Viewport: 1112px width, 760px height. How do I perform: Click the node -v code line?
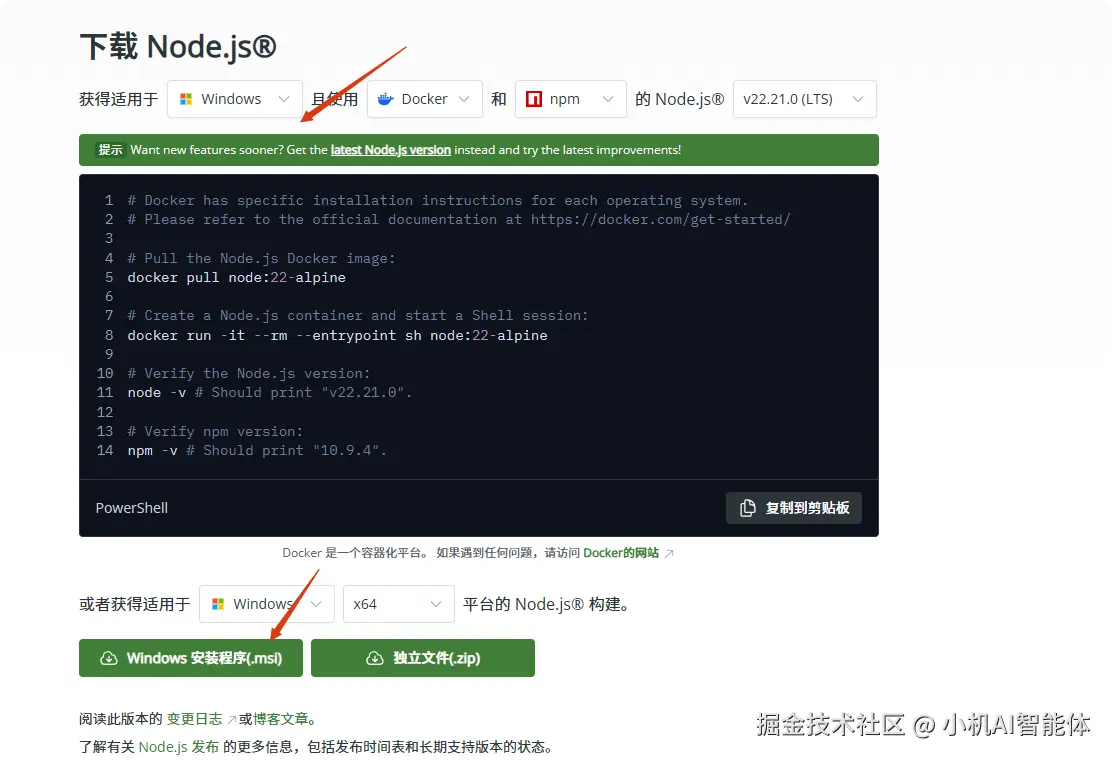[x=269, y=393]
